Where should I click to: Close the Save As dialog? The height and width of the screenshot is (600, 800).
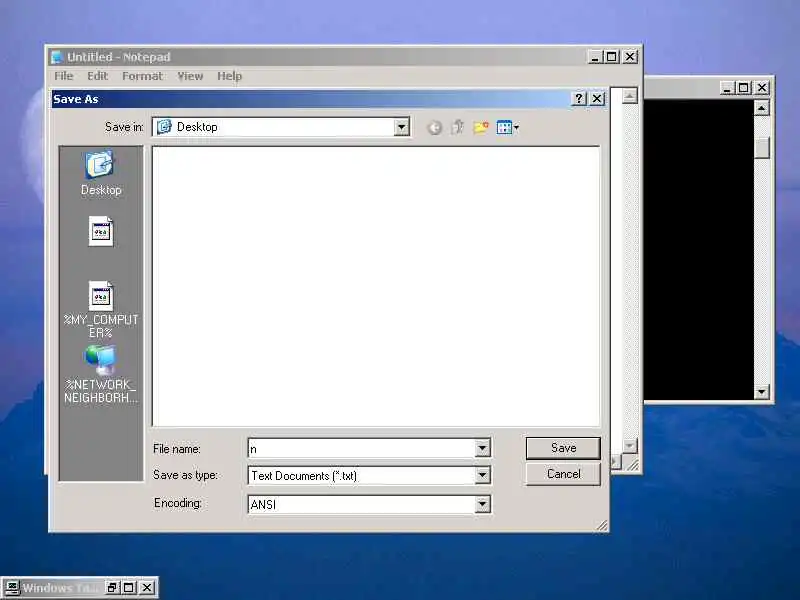click(597, 98)
